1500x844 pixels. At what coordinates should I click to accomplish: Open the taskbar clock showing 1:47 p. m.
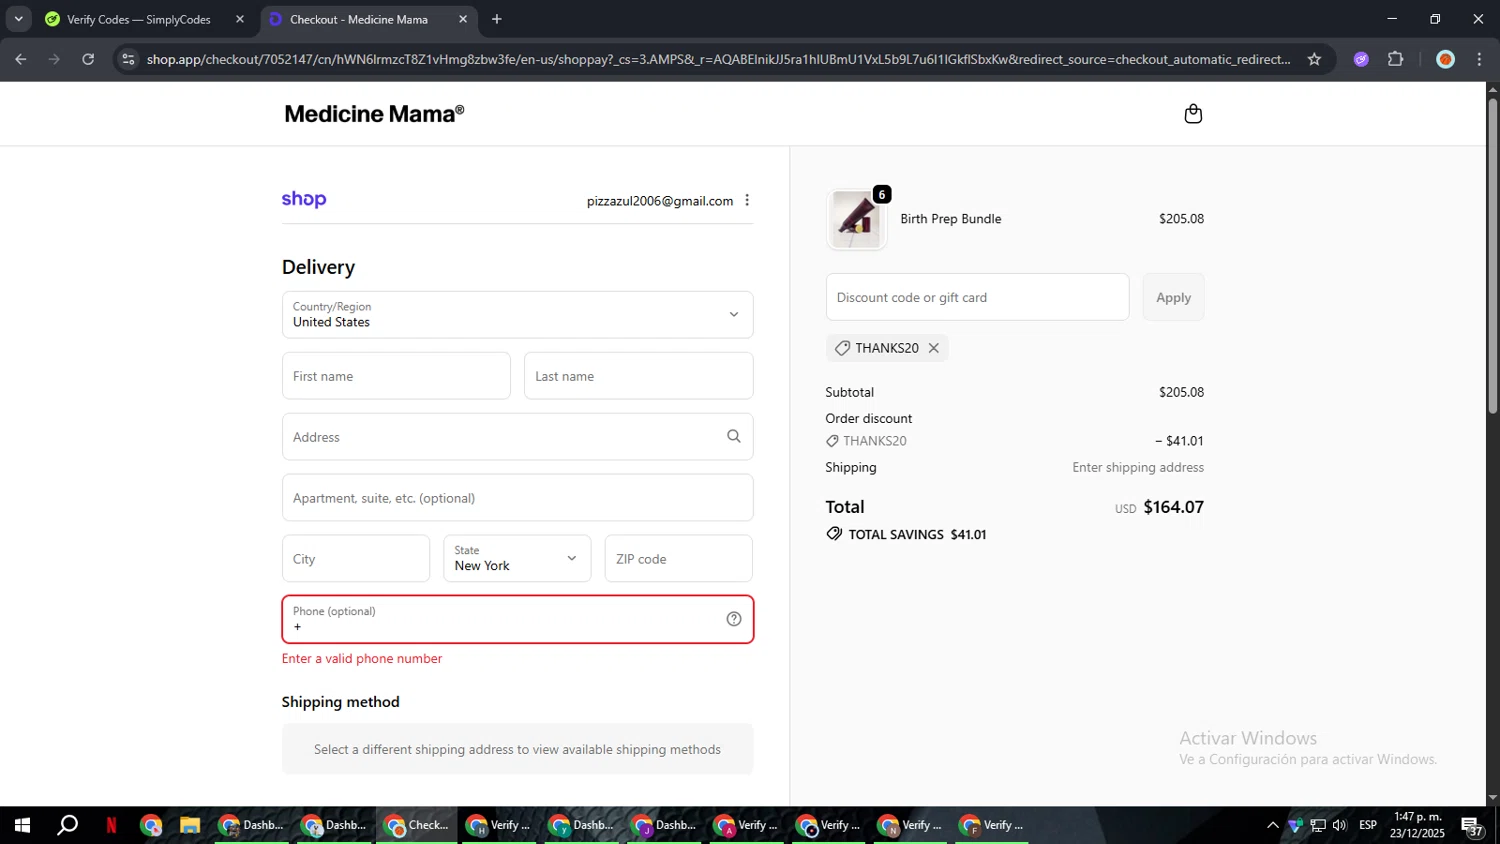[1417, 825]
